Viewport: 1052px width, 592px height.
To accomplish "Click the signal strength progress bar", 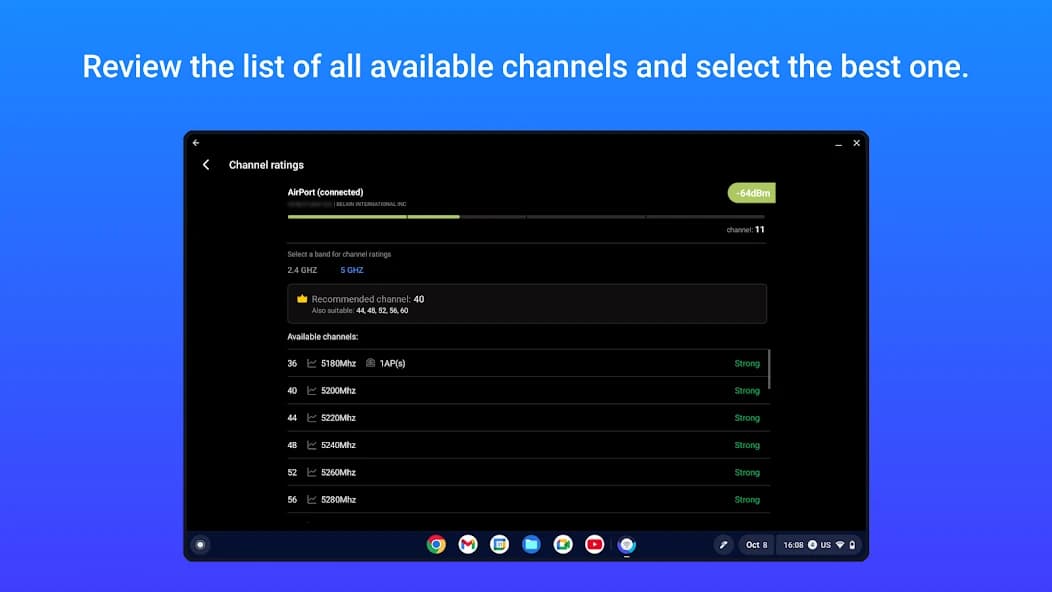I will pos(525,216).
